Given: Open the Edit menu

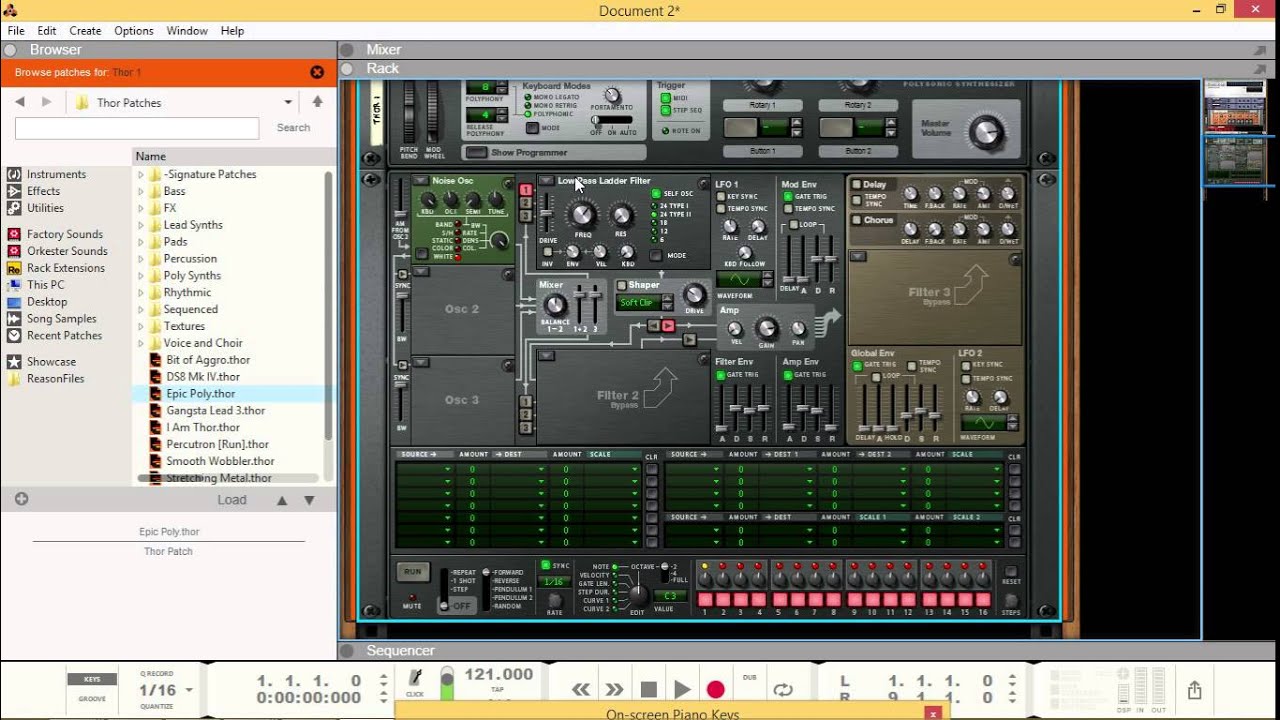Looking at the screenshot, I should (47, 31).
